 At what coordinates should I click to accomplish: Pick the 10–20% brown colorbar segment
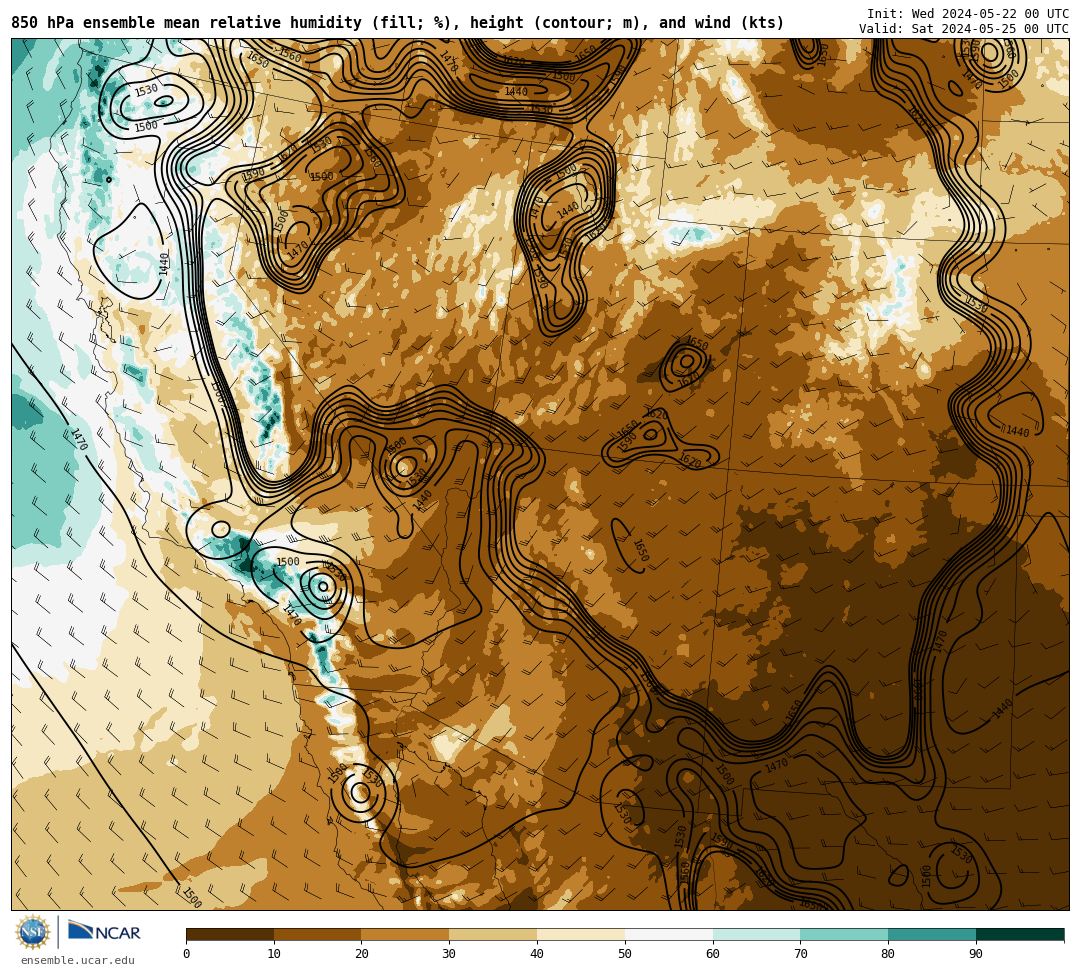click(318, 934)
